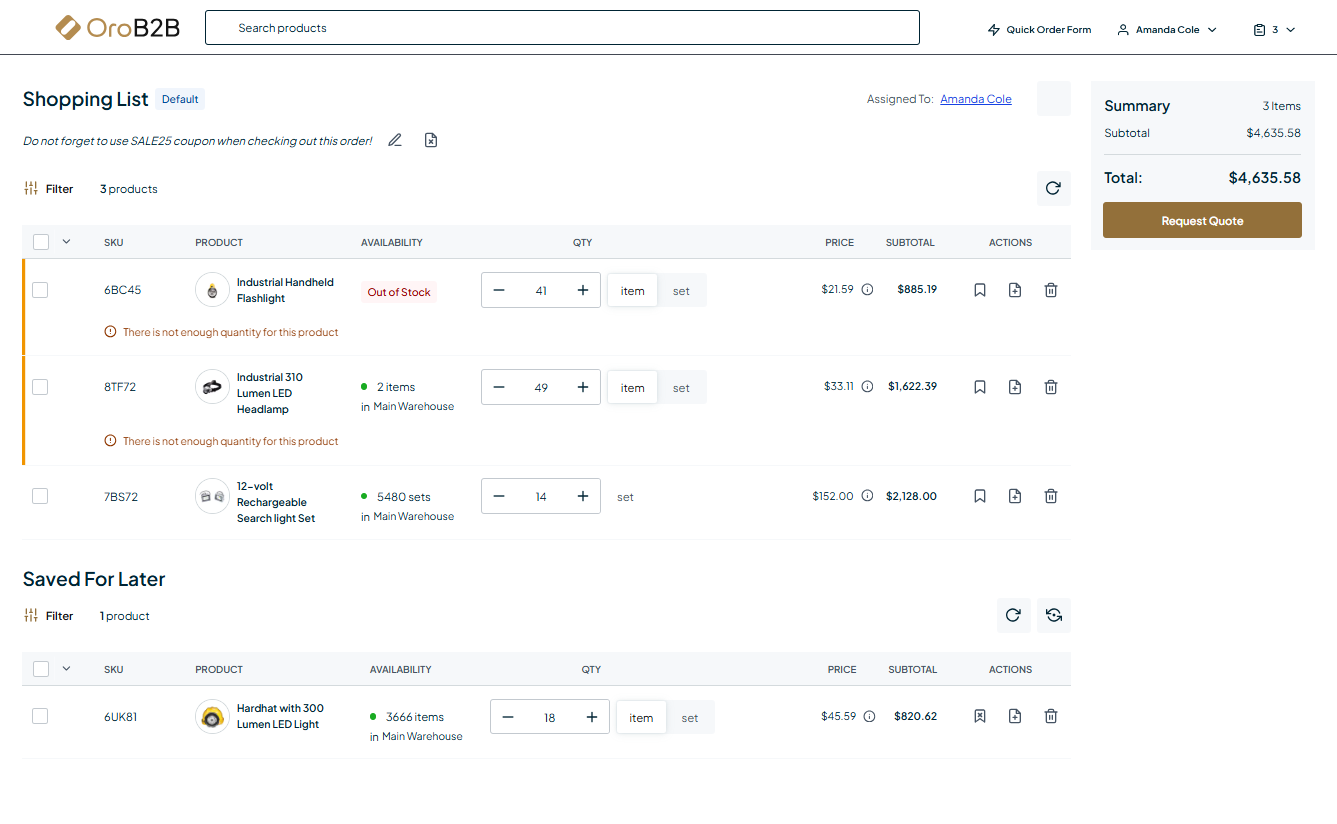The image size is (1337, 824).
Task: Expand the shopping lists dropdown in header
Action: (1275, 30)
